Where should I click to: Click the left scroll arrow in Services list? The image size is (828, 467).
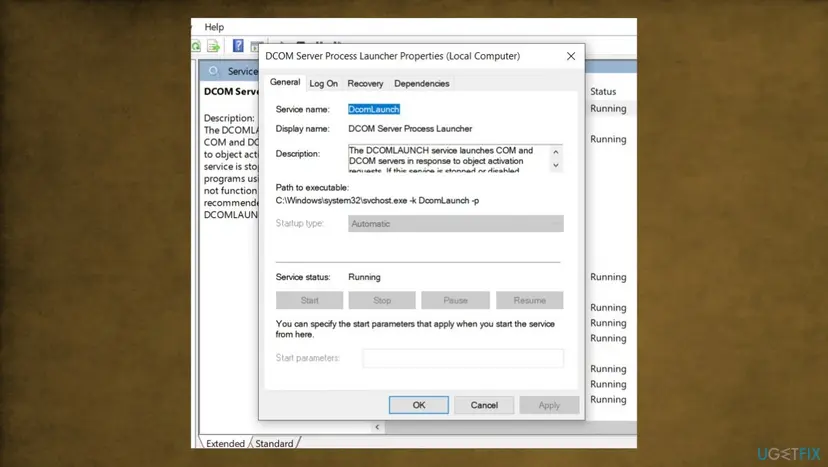point(377,427)
